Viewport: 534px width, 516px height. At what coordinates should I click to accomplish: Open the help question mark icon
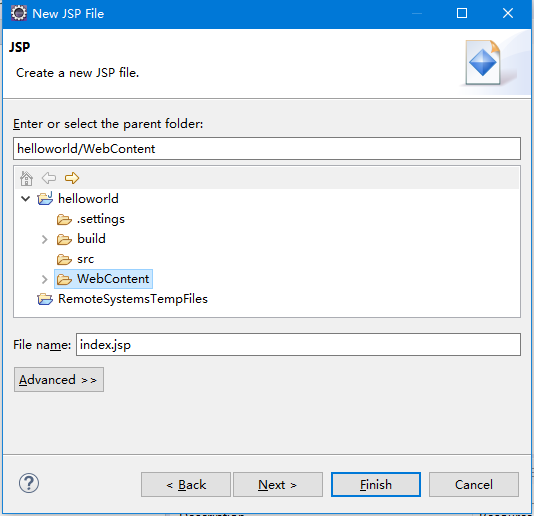(x=29, y=483)
